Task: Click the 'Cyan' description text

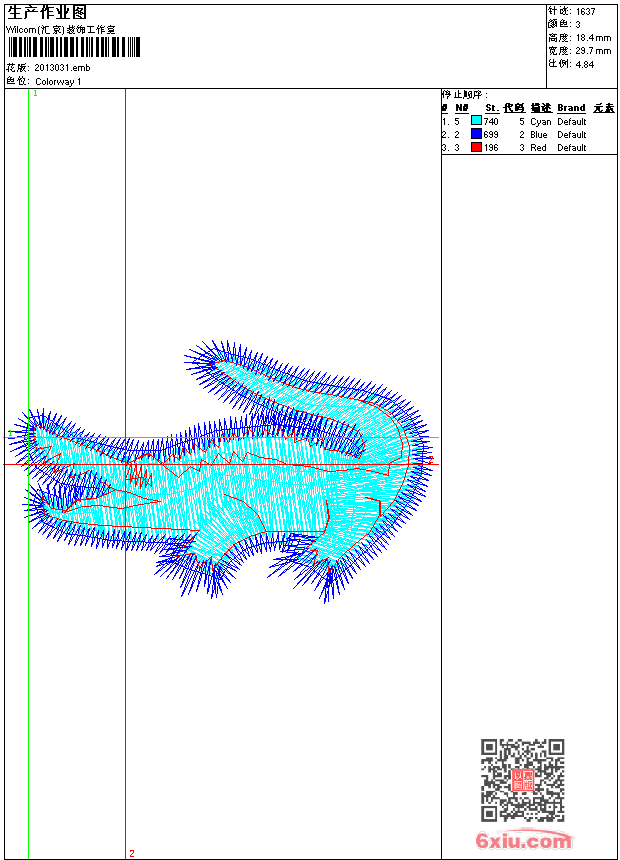Action: 540,122
